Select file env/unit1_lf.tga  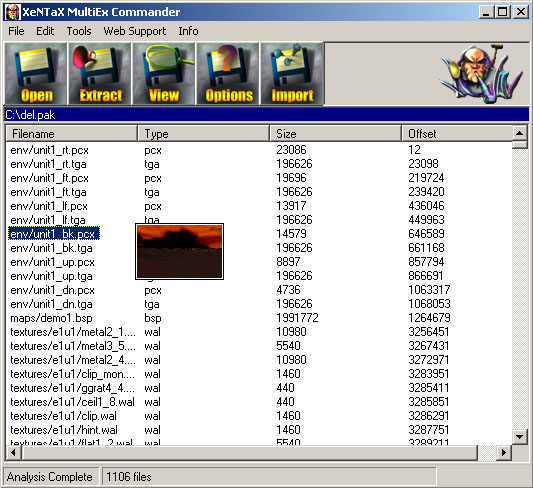[x=48, y=220]
